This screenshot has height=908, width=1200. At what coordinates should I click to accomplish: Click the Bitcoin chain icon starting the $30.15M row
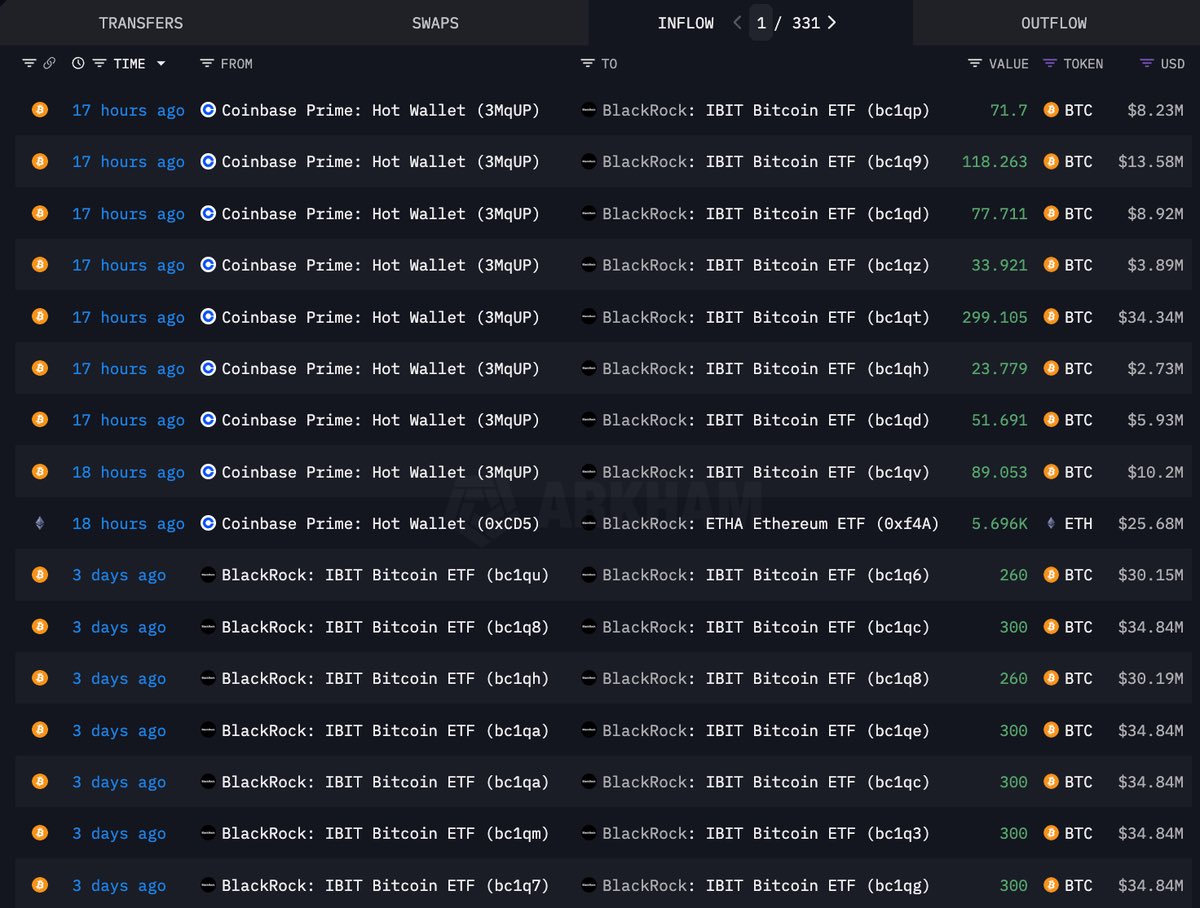(x=40, y=575)
